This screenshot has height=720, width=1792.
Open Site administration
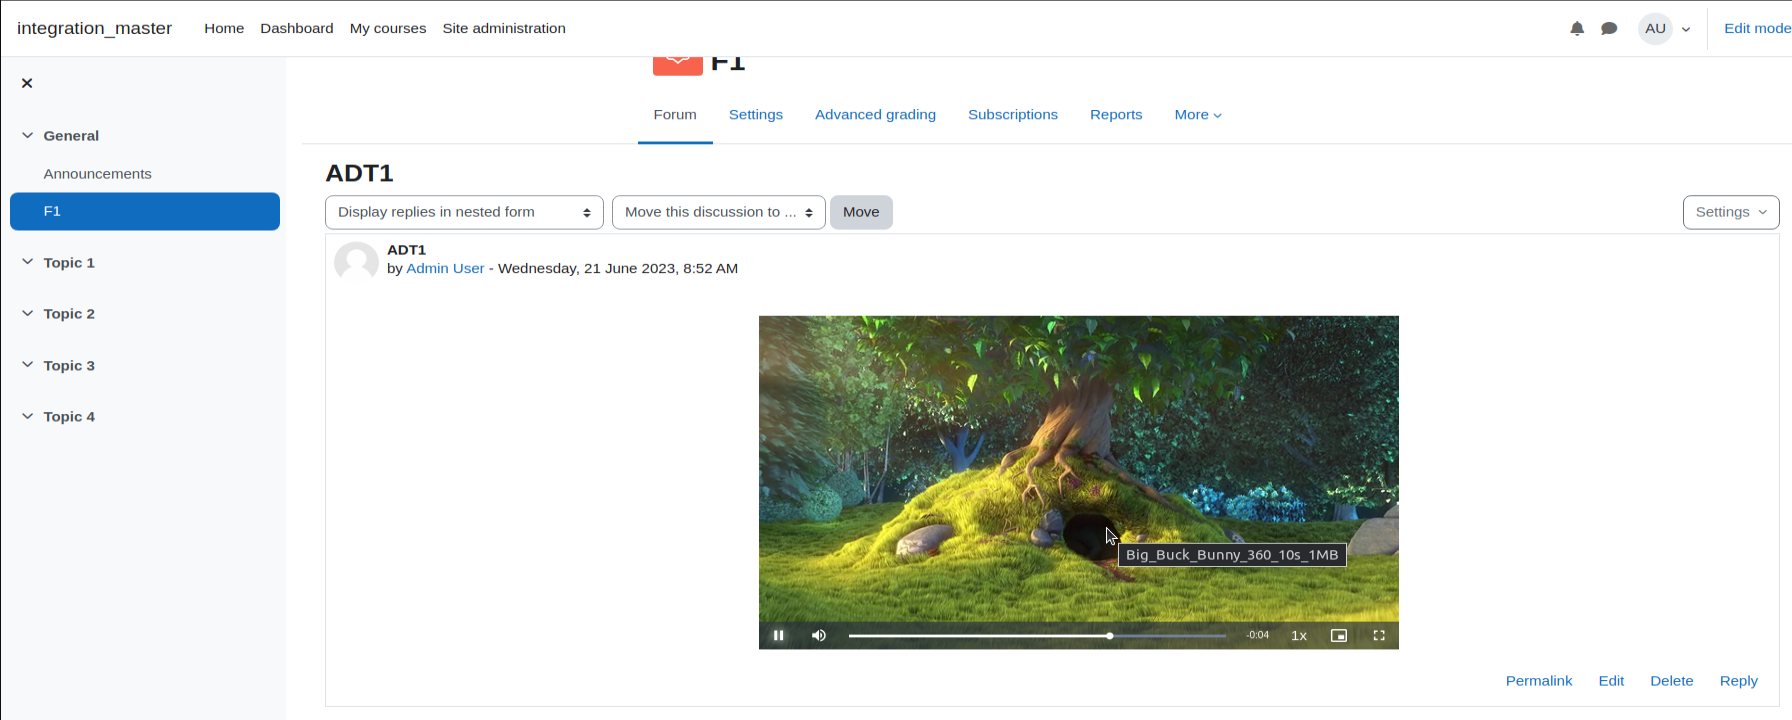(x=504, y=28)
